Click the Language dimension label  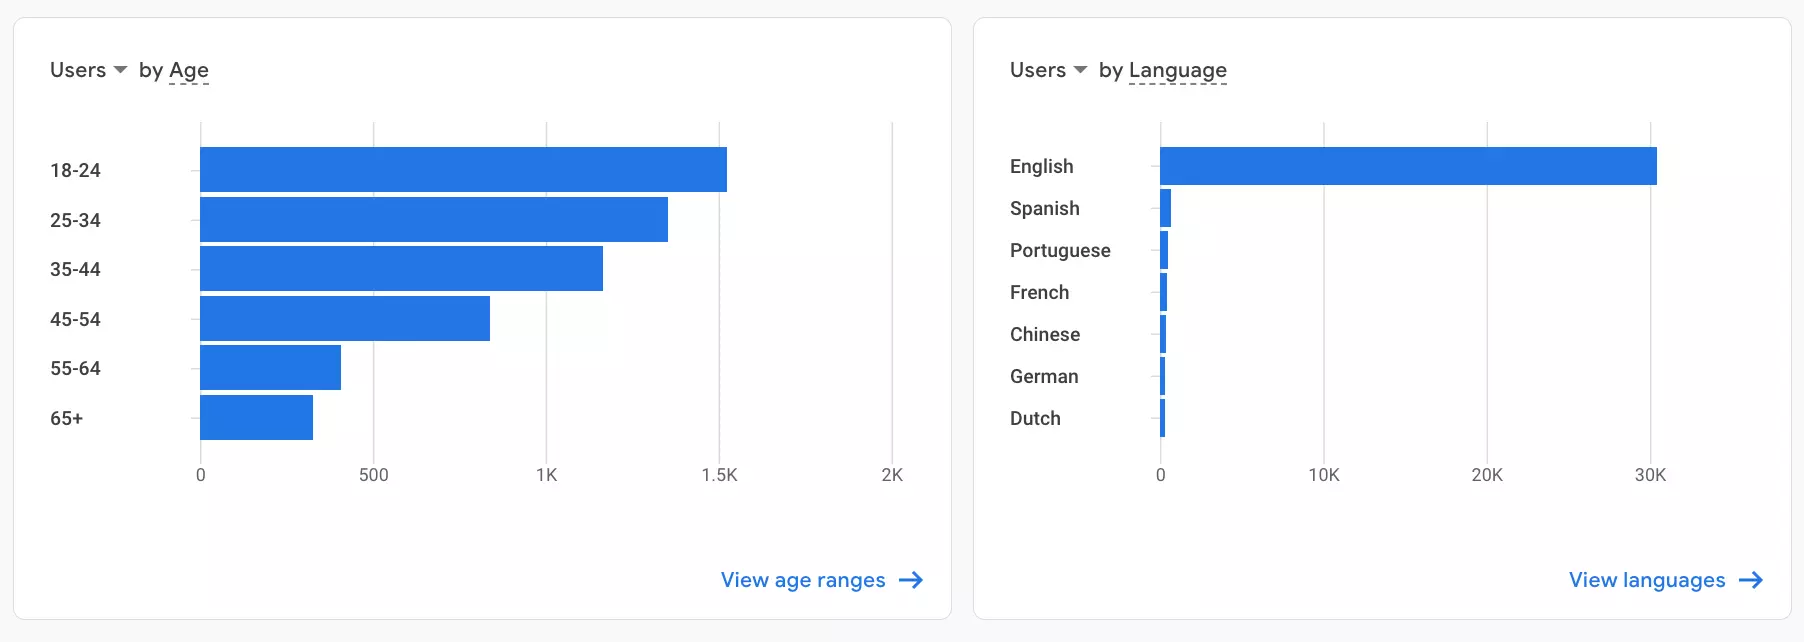point(1177,70)
